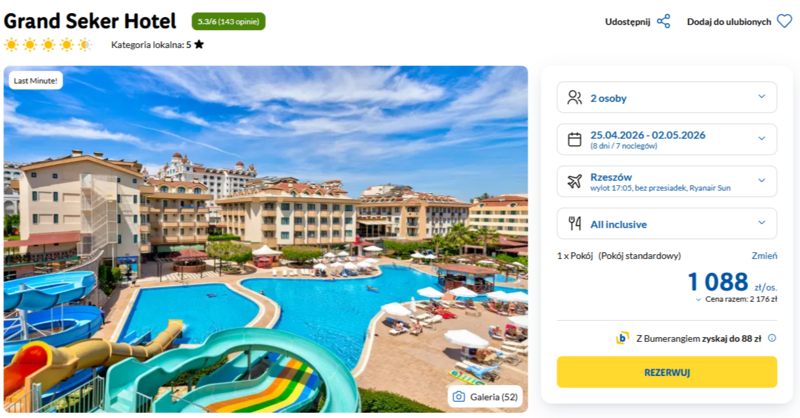800x418 pixels.
Task: Click the calendar icon in date field
Action: [x=574, y=139]
